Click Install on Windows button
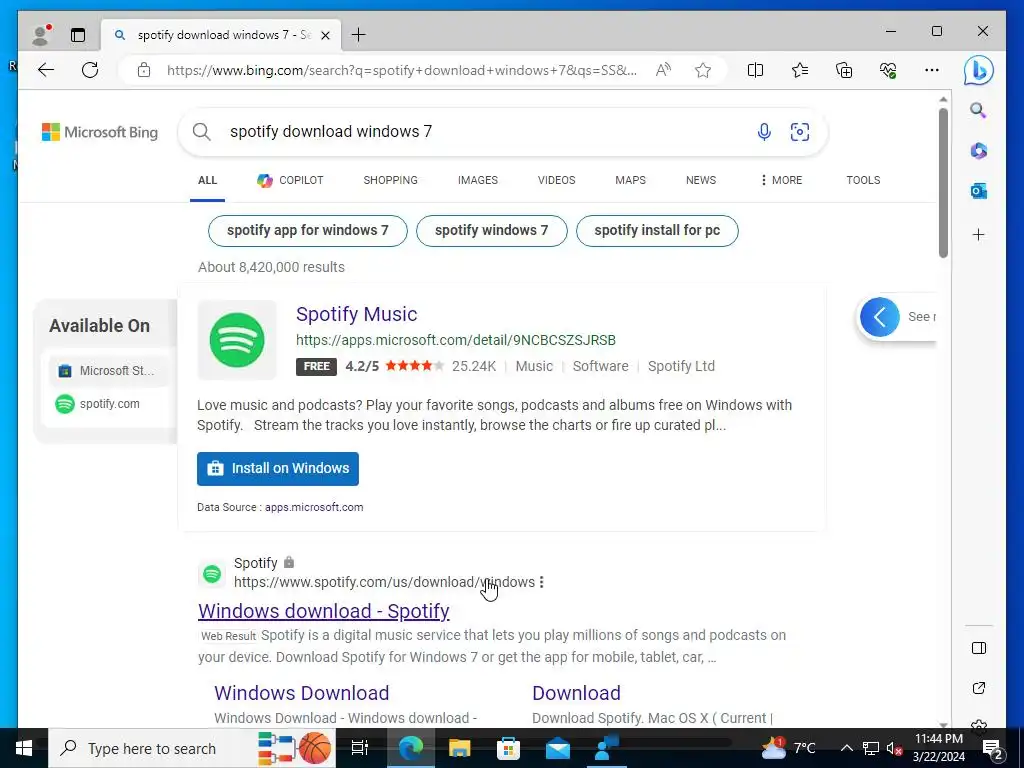Screen dimensions: 1024x768 click(x=278, y=469)
